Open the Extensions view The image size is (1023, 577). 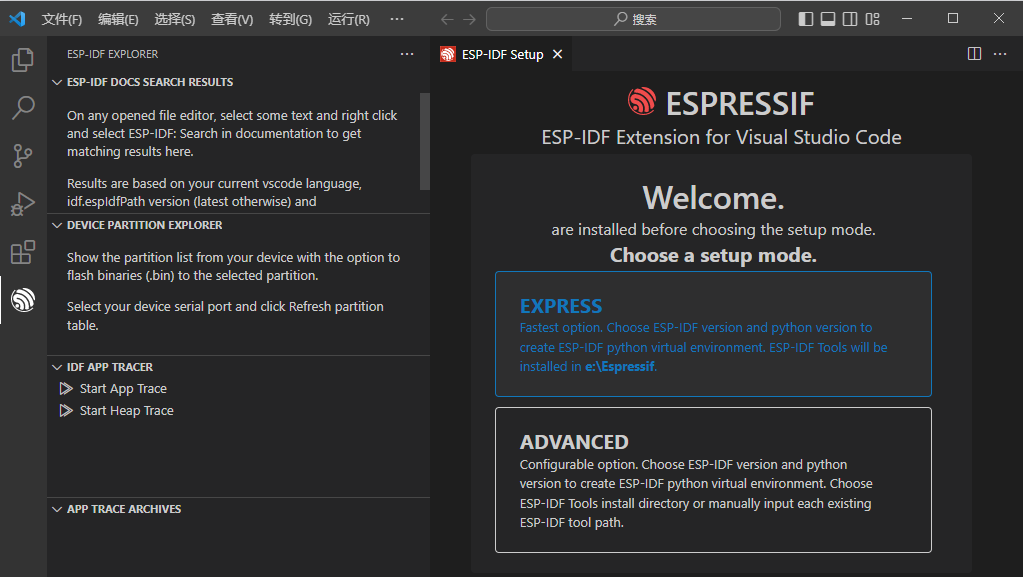(x=23, y=252)
